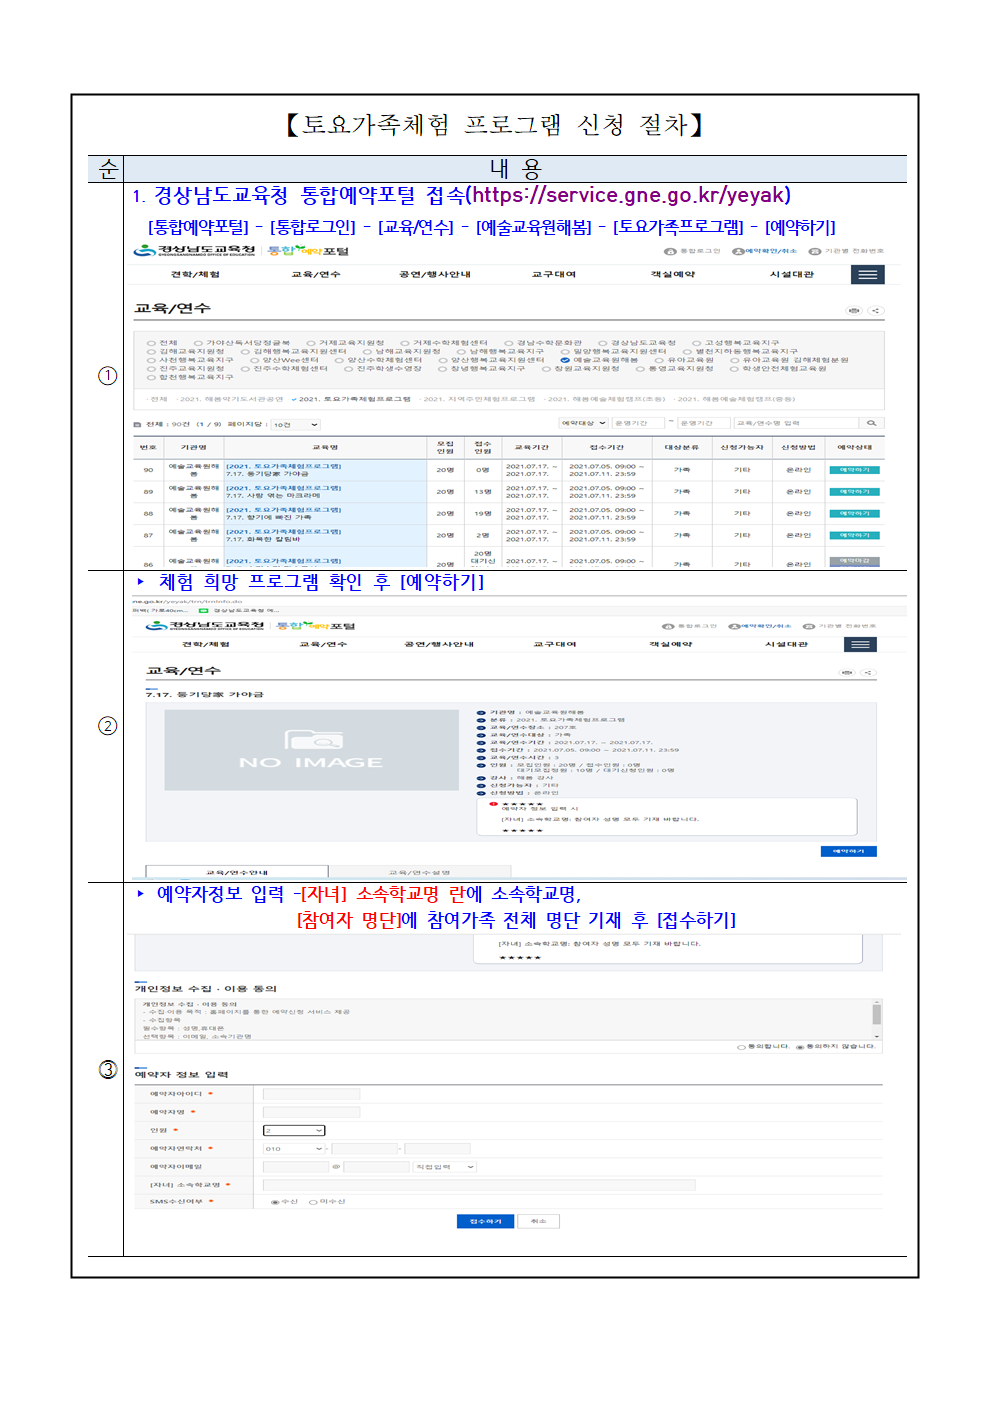
Task: Open hamburger menu in first portal screenshot
Action: [867, 274]
